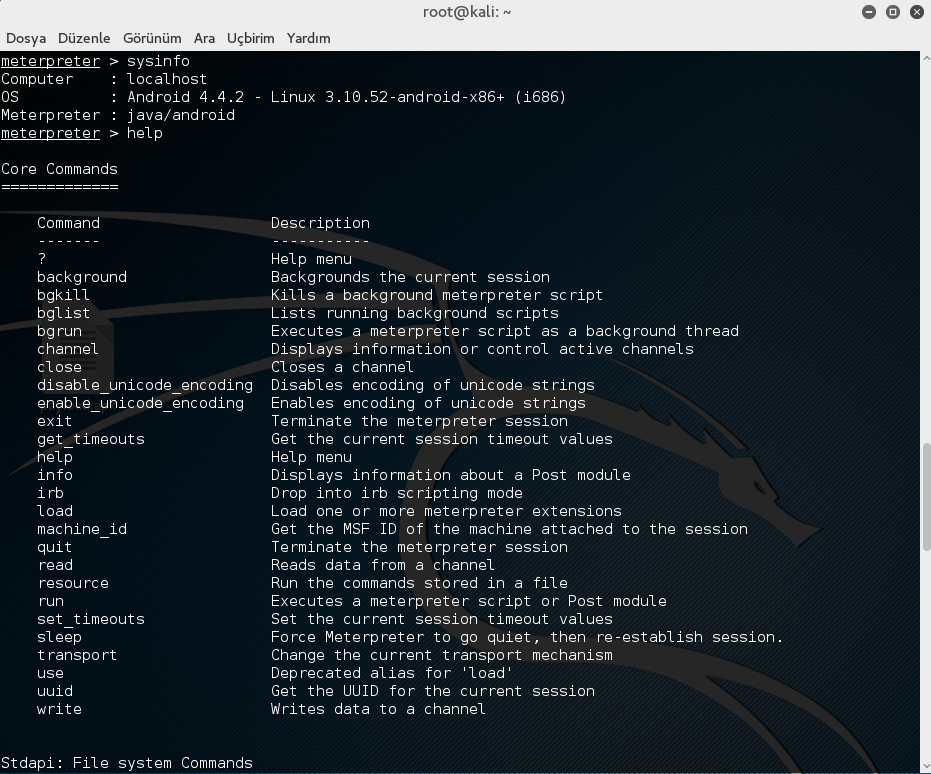Open the Dosya menu
This screenshot has width=931, height=774.
[26, 38]
